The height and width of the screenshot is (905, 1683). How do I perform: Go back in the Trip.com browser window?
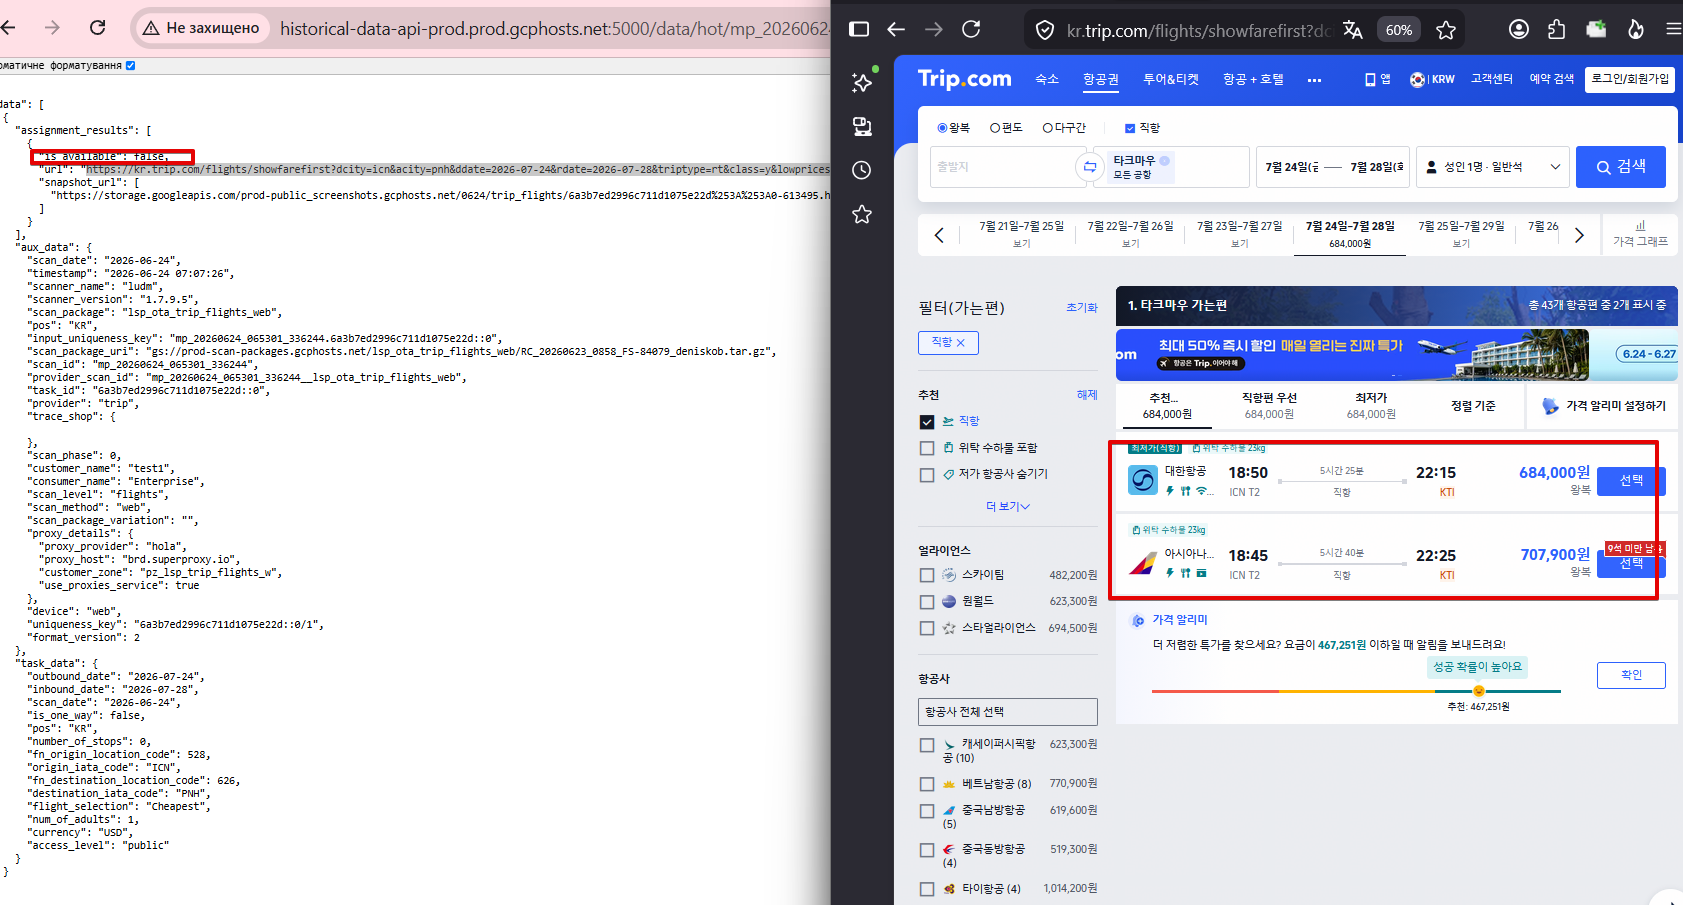(896, 29)
